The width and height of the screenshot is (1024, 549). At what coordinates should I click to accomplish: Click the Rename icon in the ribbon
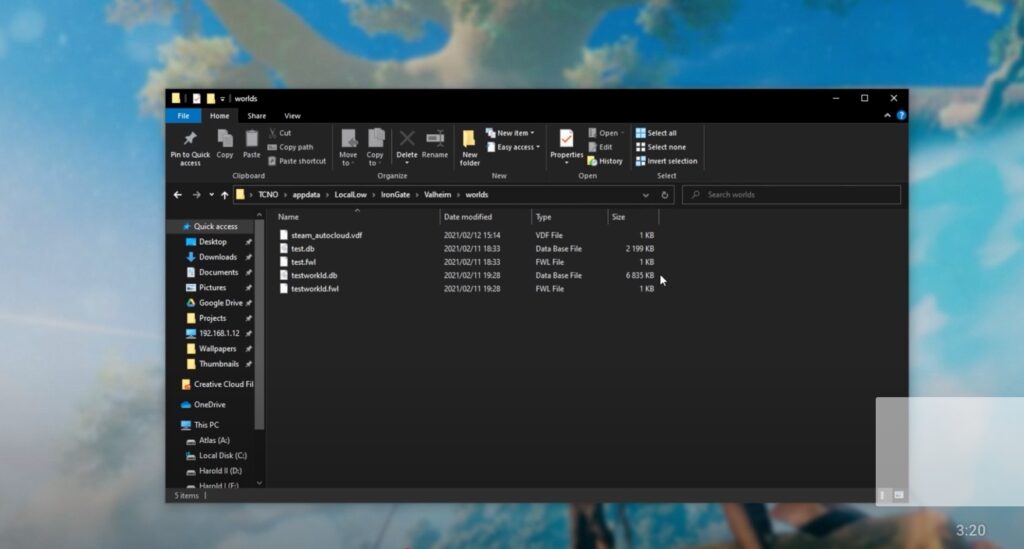pos(435,139)
